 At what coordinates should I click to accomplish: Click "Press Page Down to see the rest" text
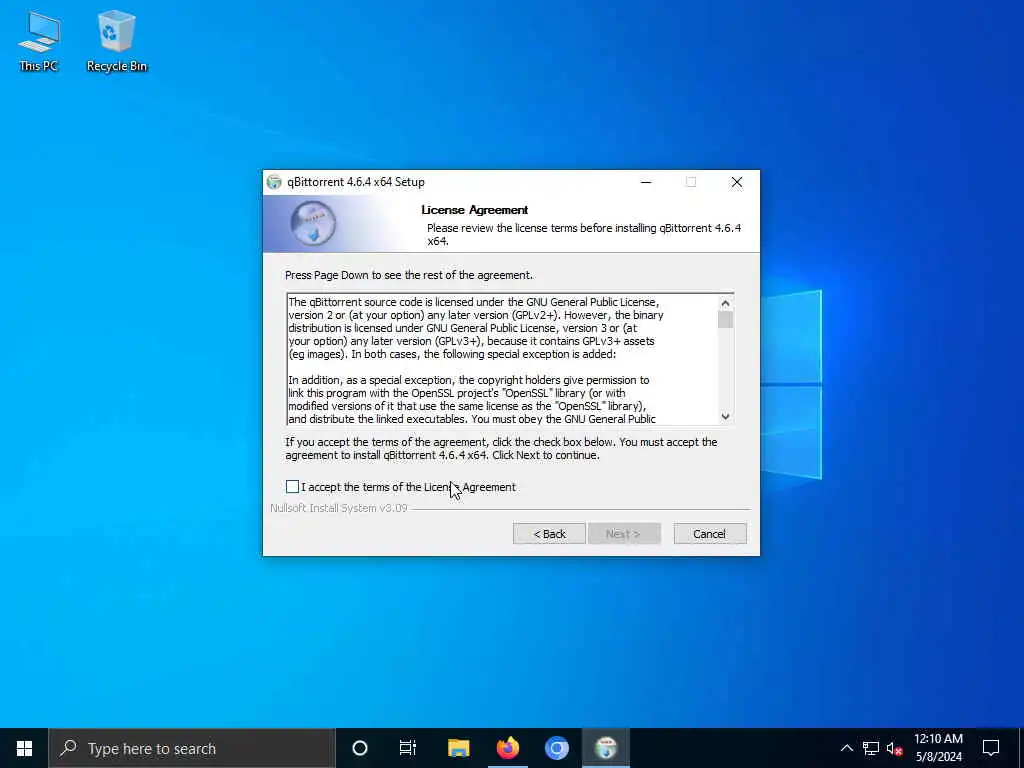[x=373, y=275]
